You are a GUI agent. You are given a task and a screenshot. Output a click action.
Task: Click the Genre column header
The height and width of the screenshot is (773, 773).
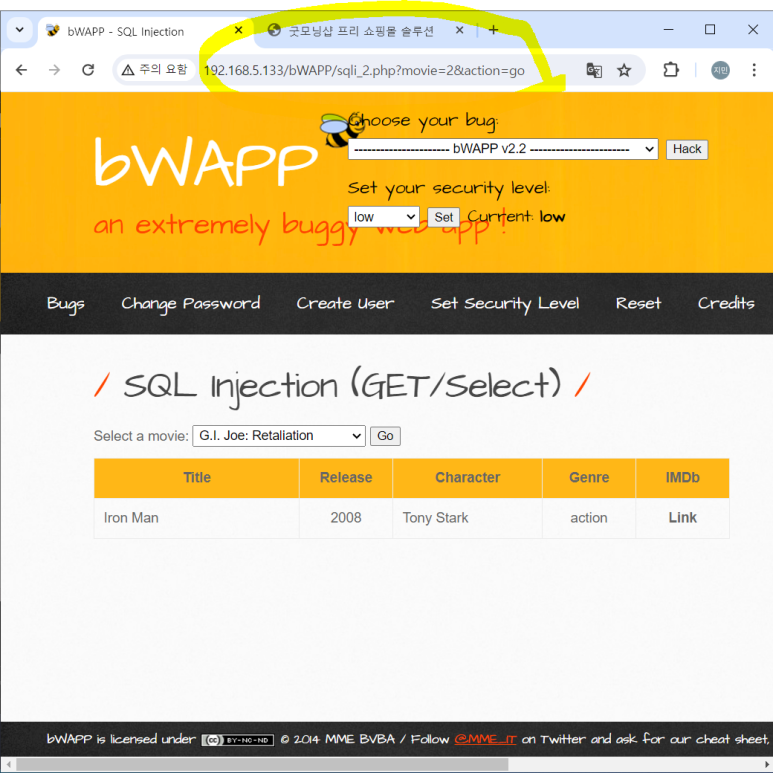(589, 478)
